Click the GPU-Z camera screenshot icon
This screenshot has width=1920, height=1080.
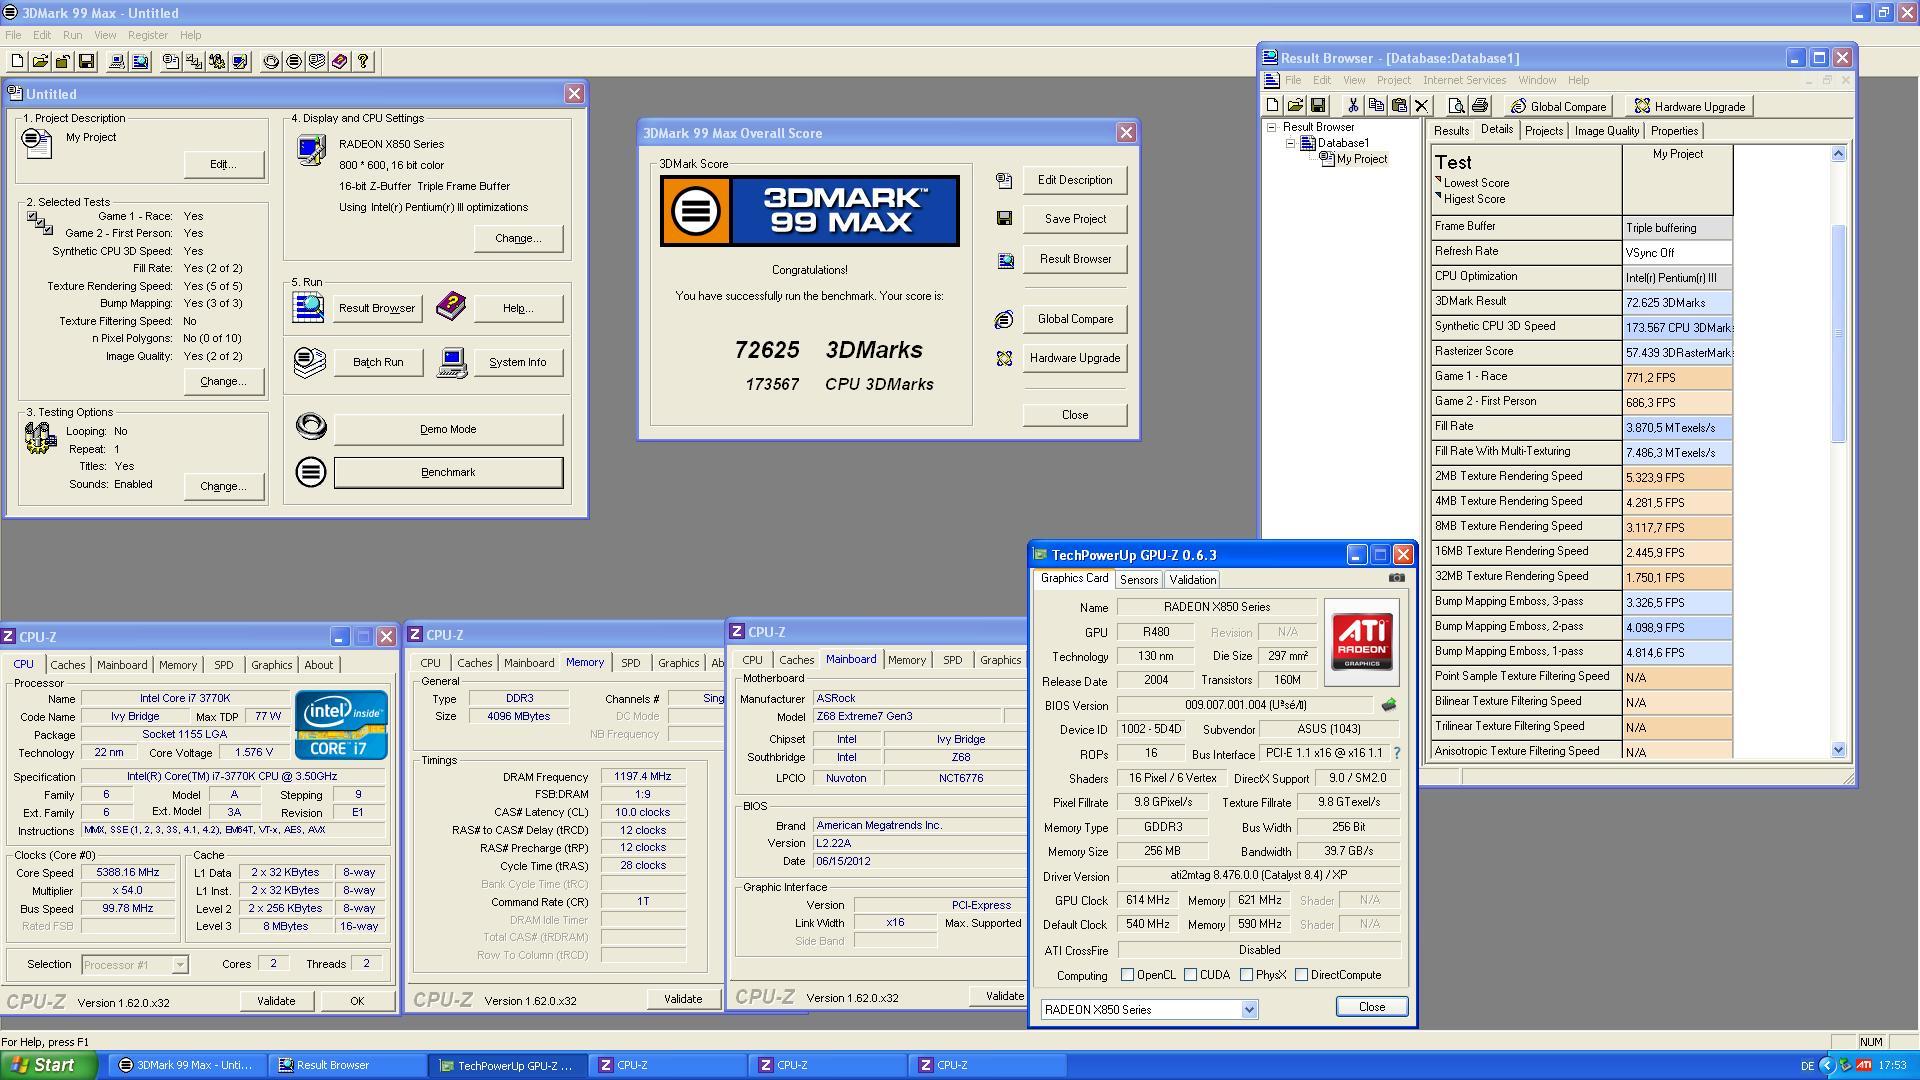point(1397,578)
